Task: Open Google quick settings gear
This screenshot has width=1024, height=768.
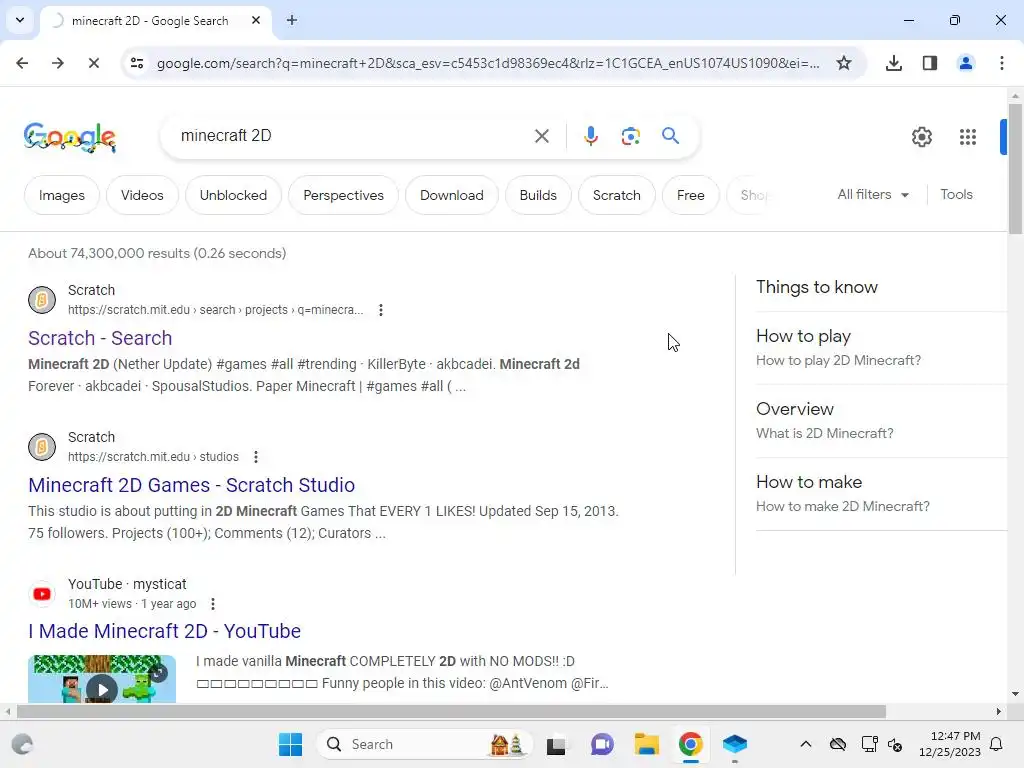Action: pos(921,137)
